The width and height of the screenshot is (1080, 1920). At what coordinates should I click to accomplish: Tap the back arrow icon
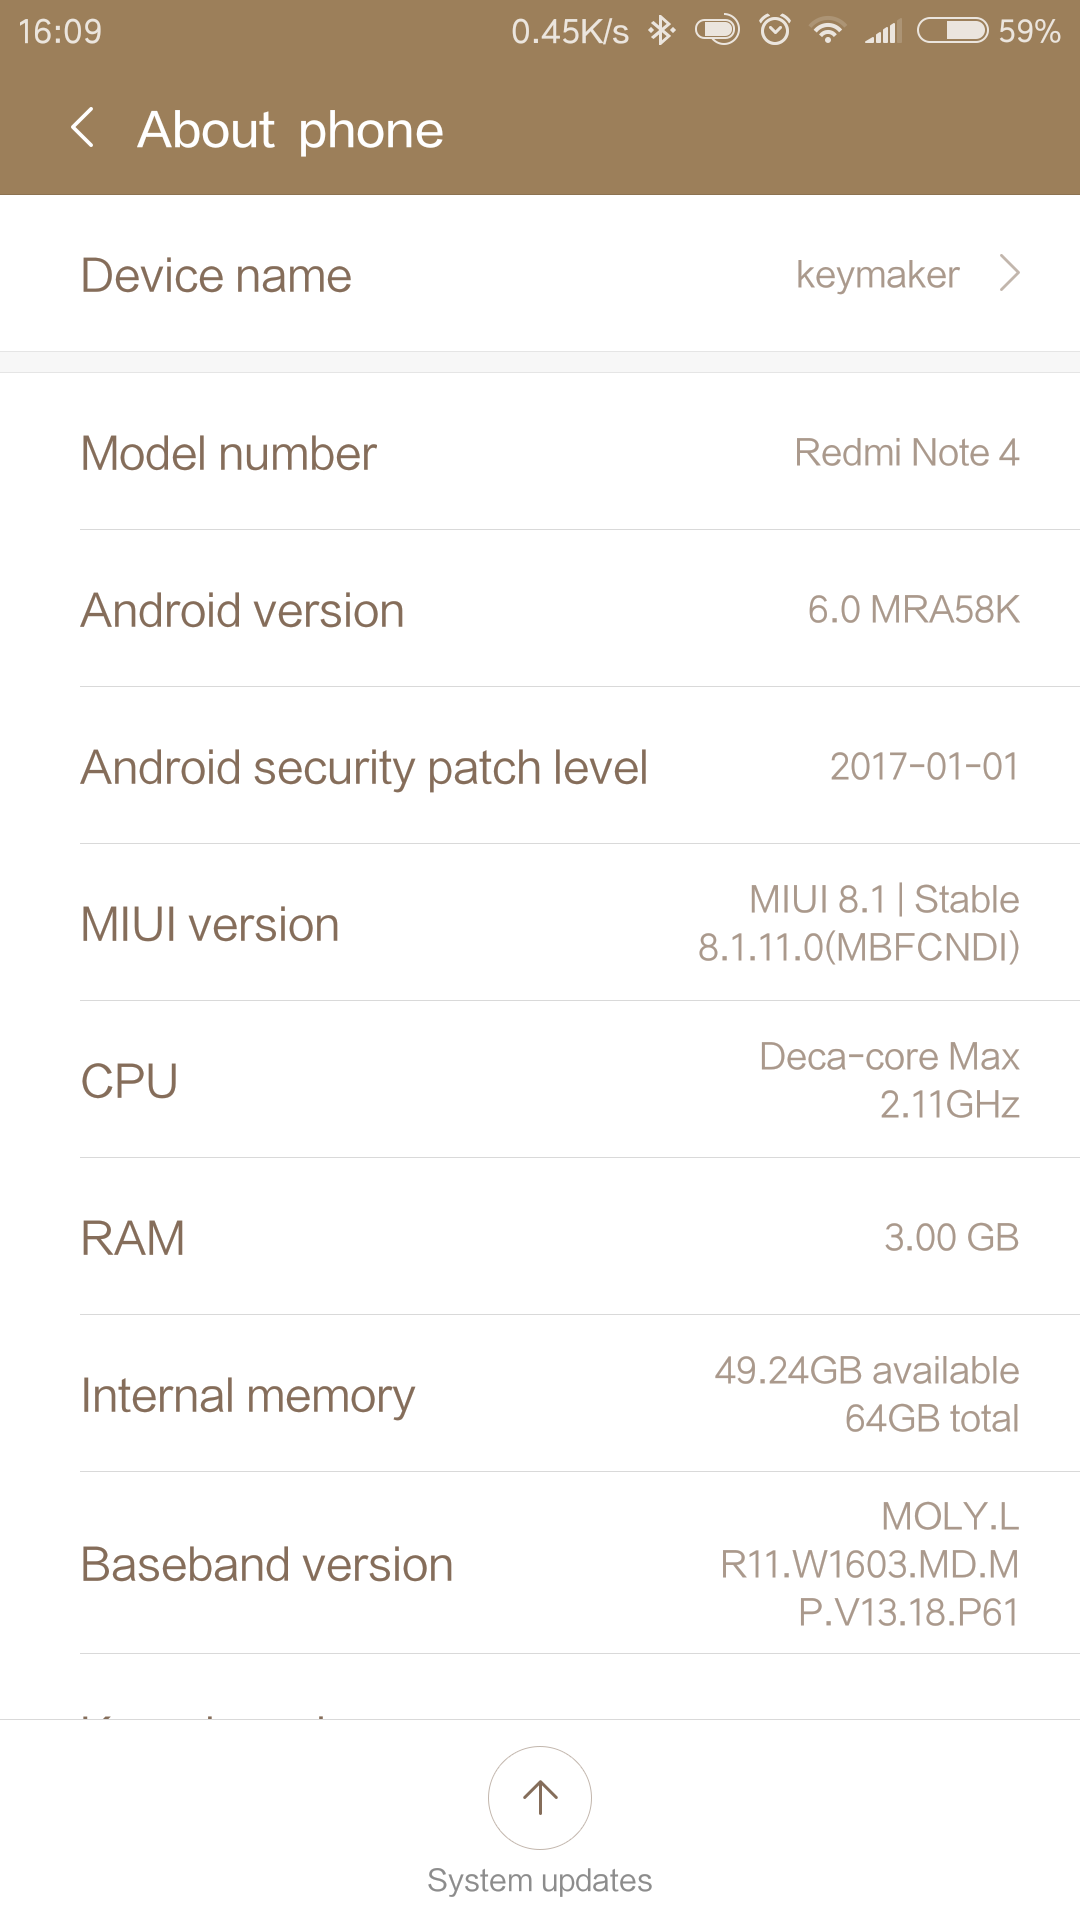tap(84, 129)
